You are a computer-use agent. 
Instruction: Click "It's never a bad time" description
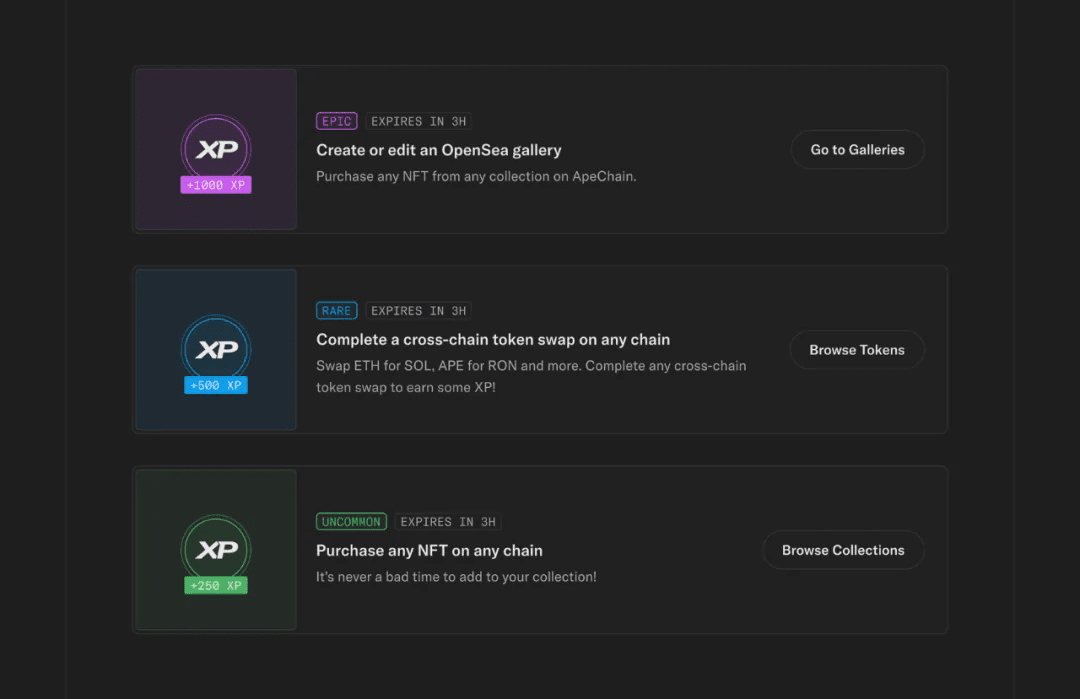[x=456, y=576]
